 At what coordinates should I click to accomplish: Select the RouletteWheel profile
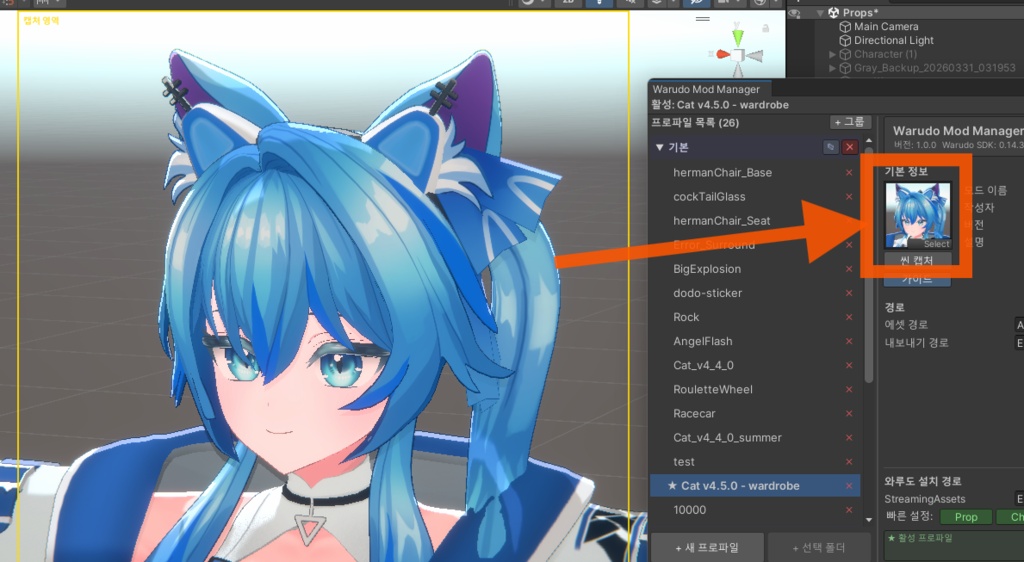(x=754, y=390)
